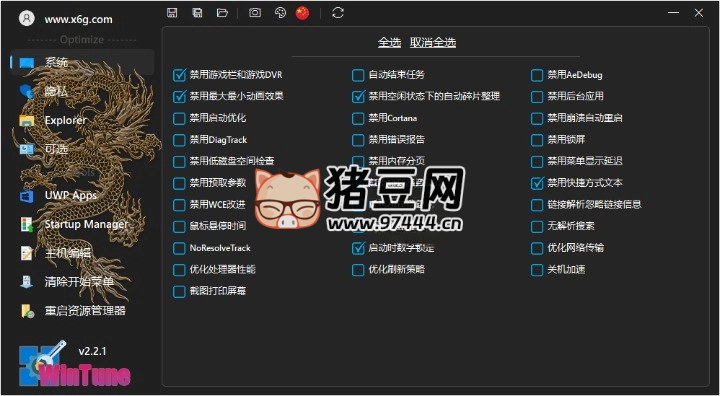720x396 pixels.
Task: Tick 禁用错误报告 checkbox
Action: pyautogui.click(x=358, y=140)
